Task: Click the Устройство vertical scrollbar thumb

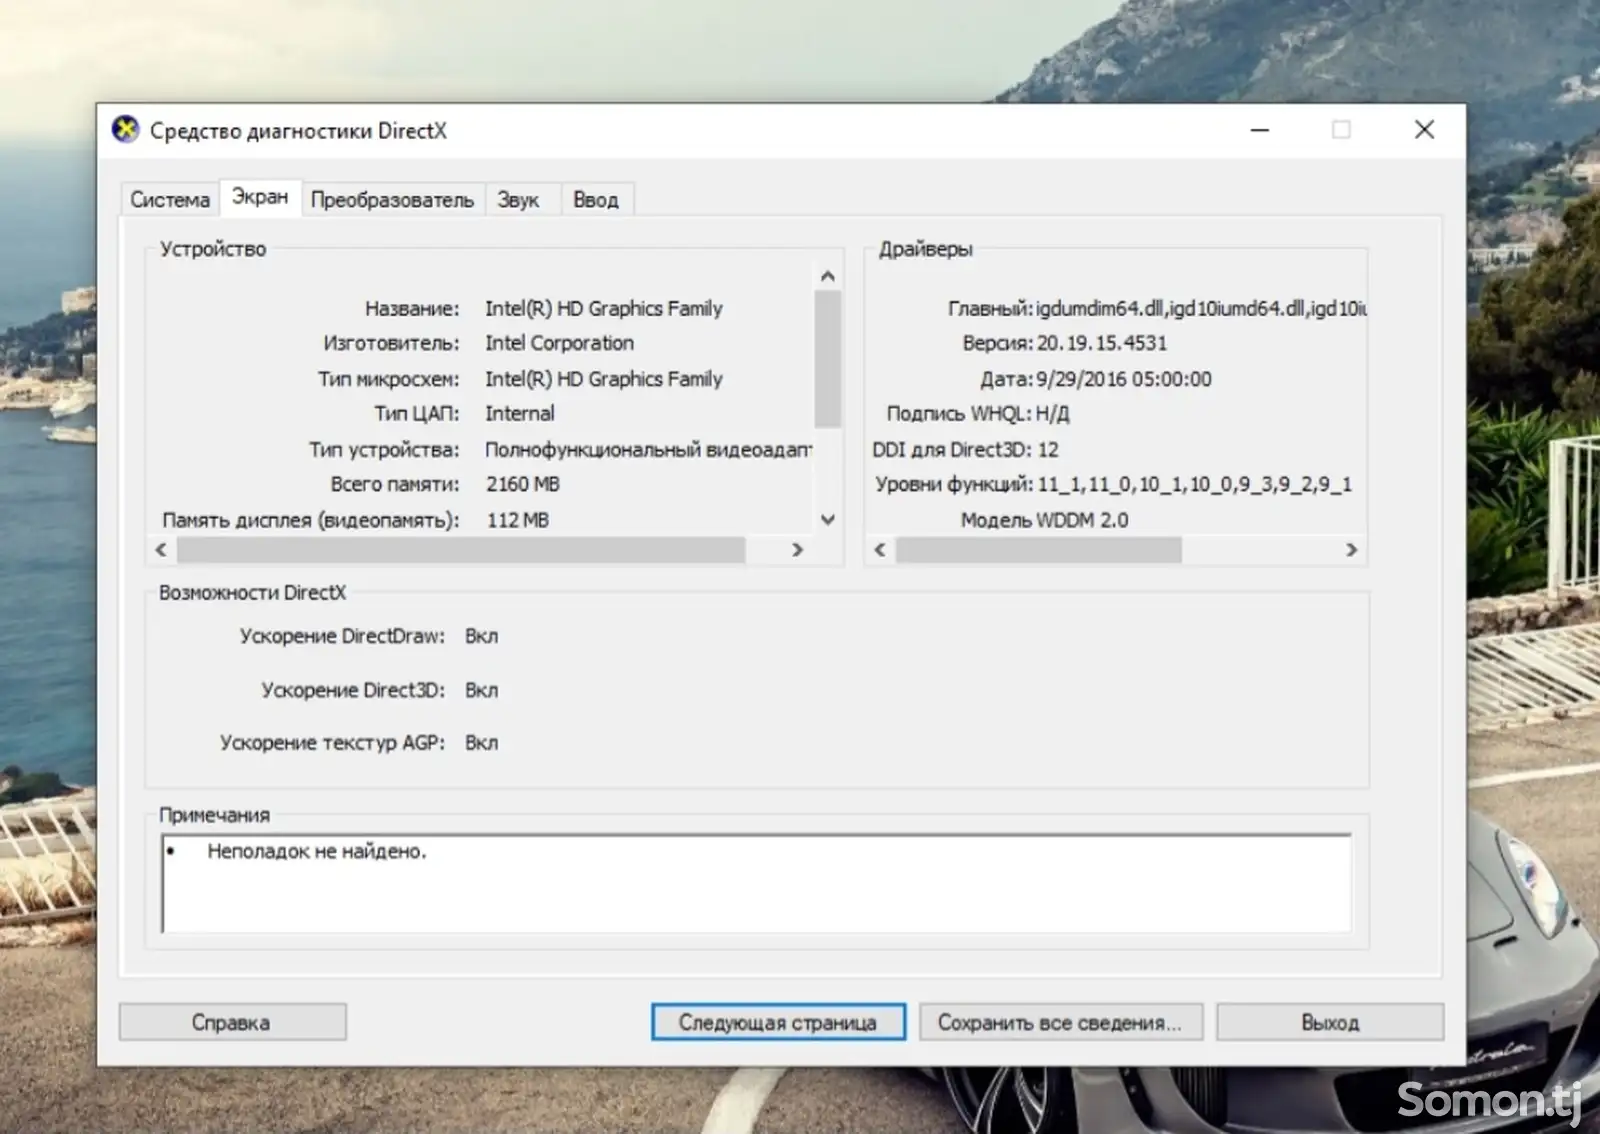Action: coord(827,358)
